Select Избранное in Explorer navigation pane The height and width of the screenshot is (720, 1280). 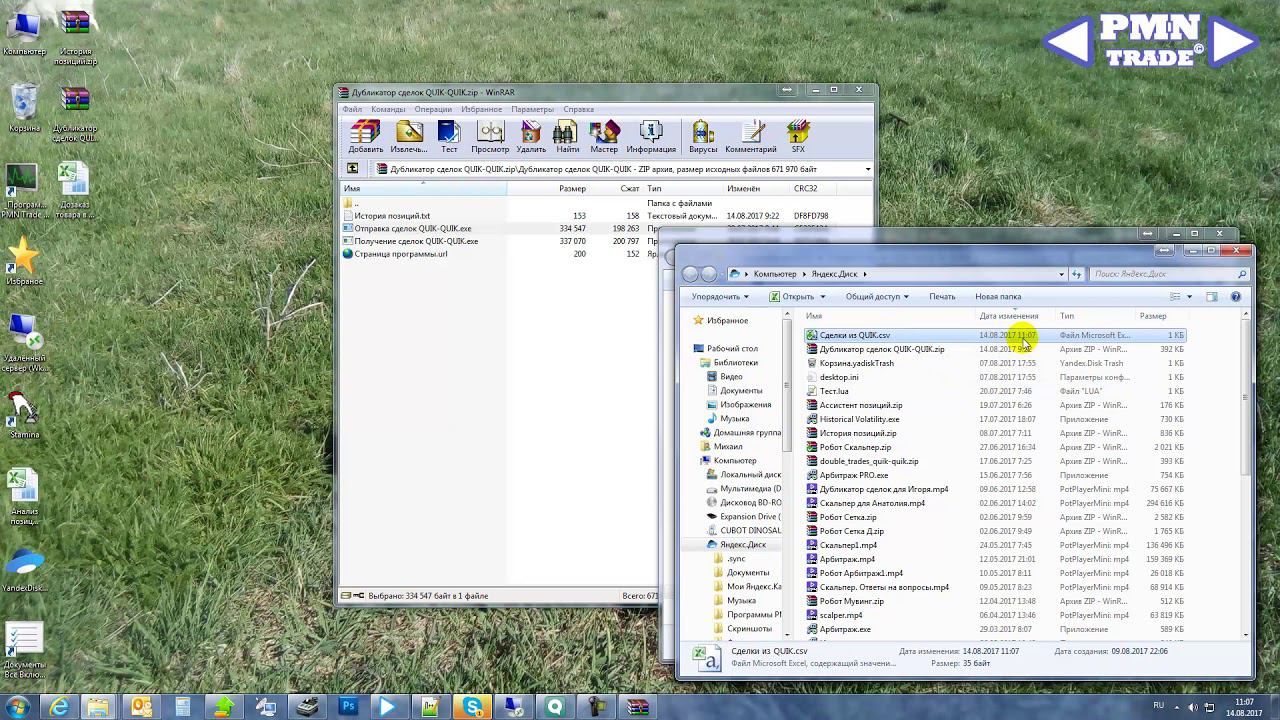click(727, 320)
